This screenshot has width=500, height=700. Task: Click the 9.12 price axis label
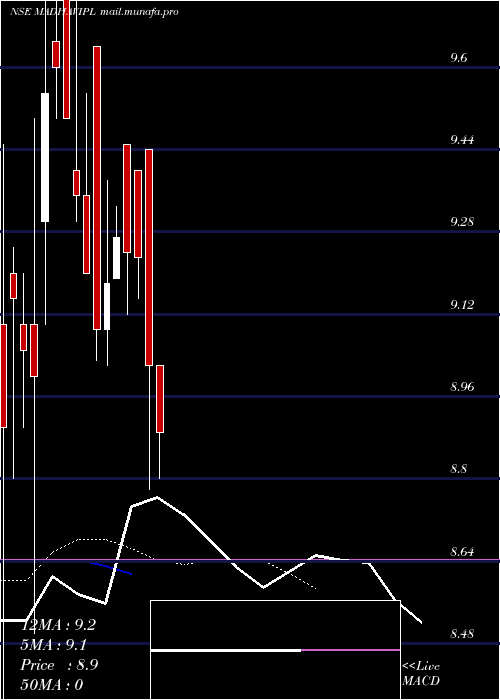click(462, 304)
